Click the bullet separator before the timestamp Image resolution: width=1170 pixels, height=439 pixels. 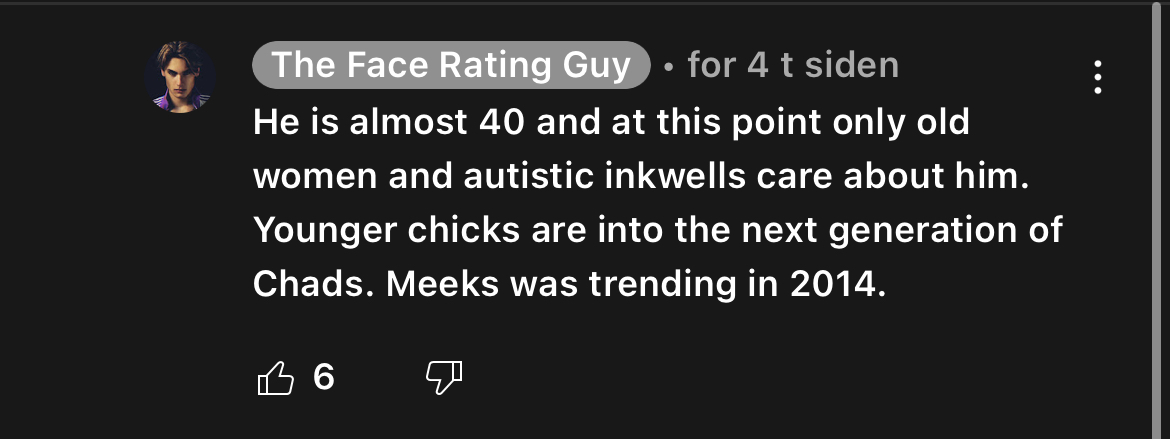coord(669,67)
